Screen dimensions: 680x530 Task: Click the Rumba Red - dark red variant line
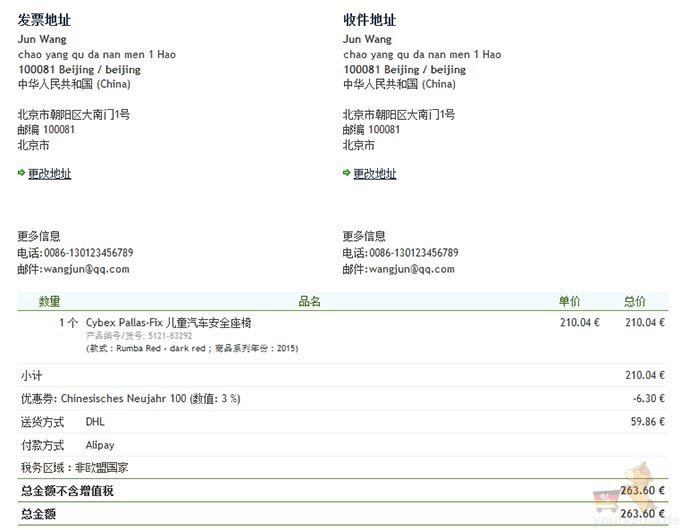[192, 348]
